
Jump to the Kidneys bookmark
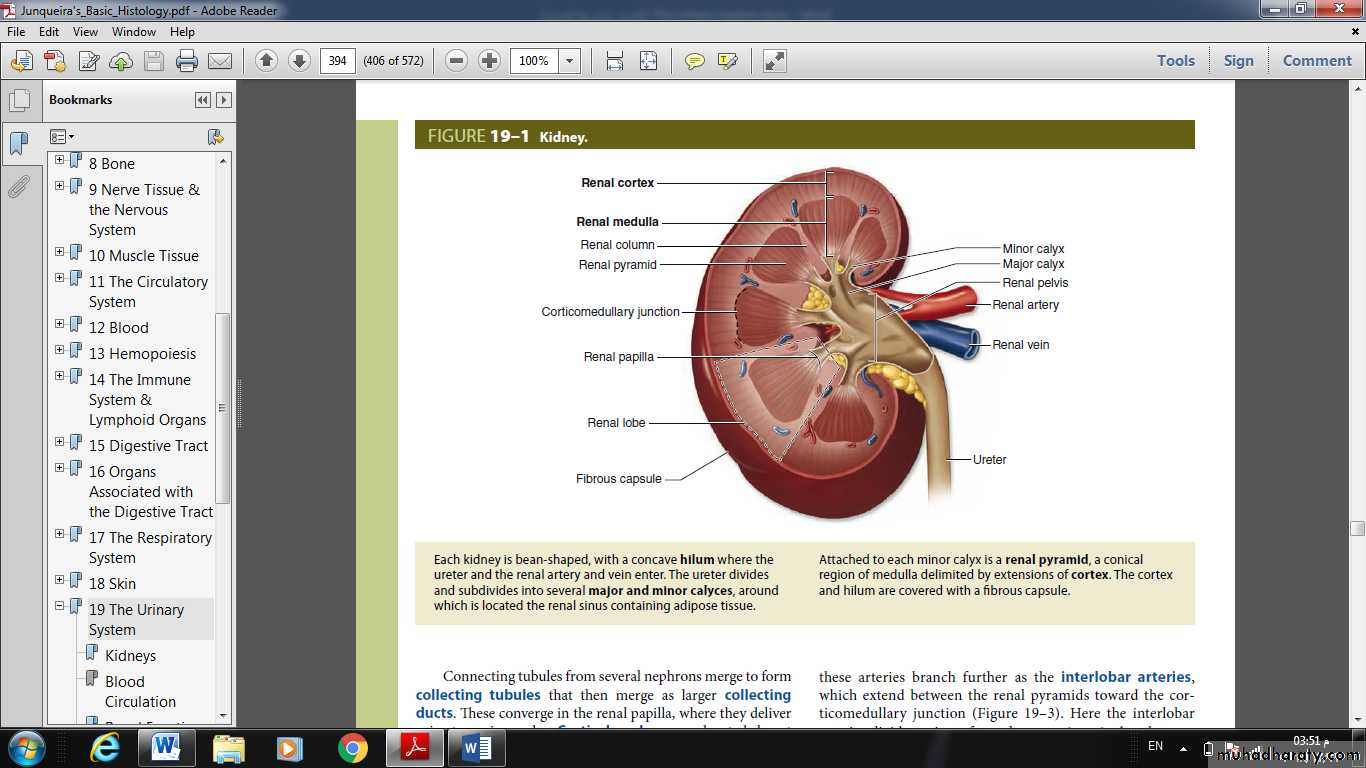[130, 656]
